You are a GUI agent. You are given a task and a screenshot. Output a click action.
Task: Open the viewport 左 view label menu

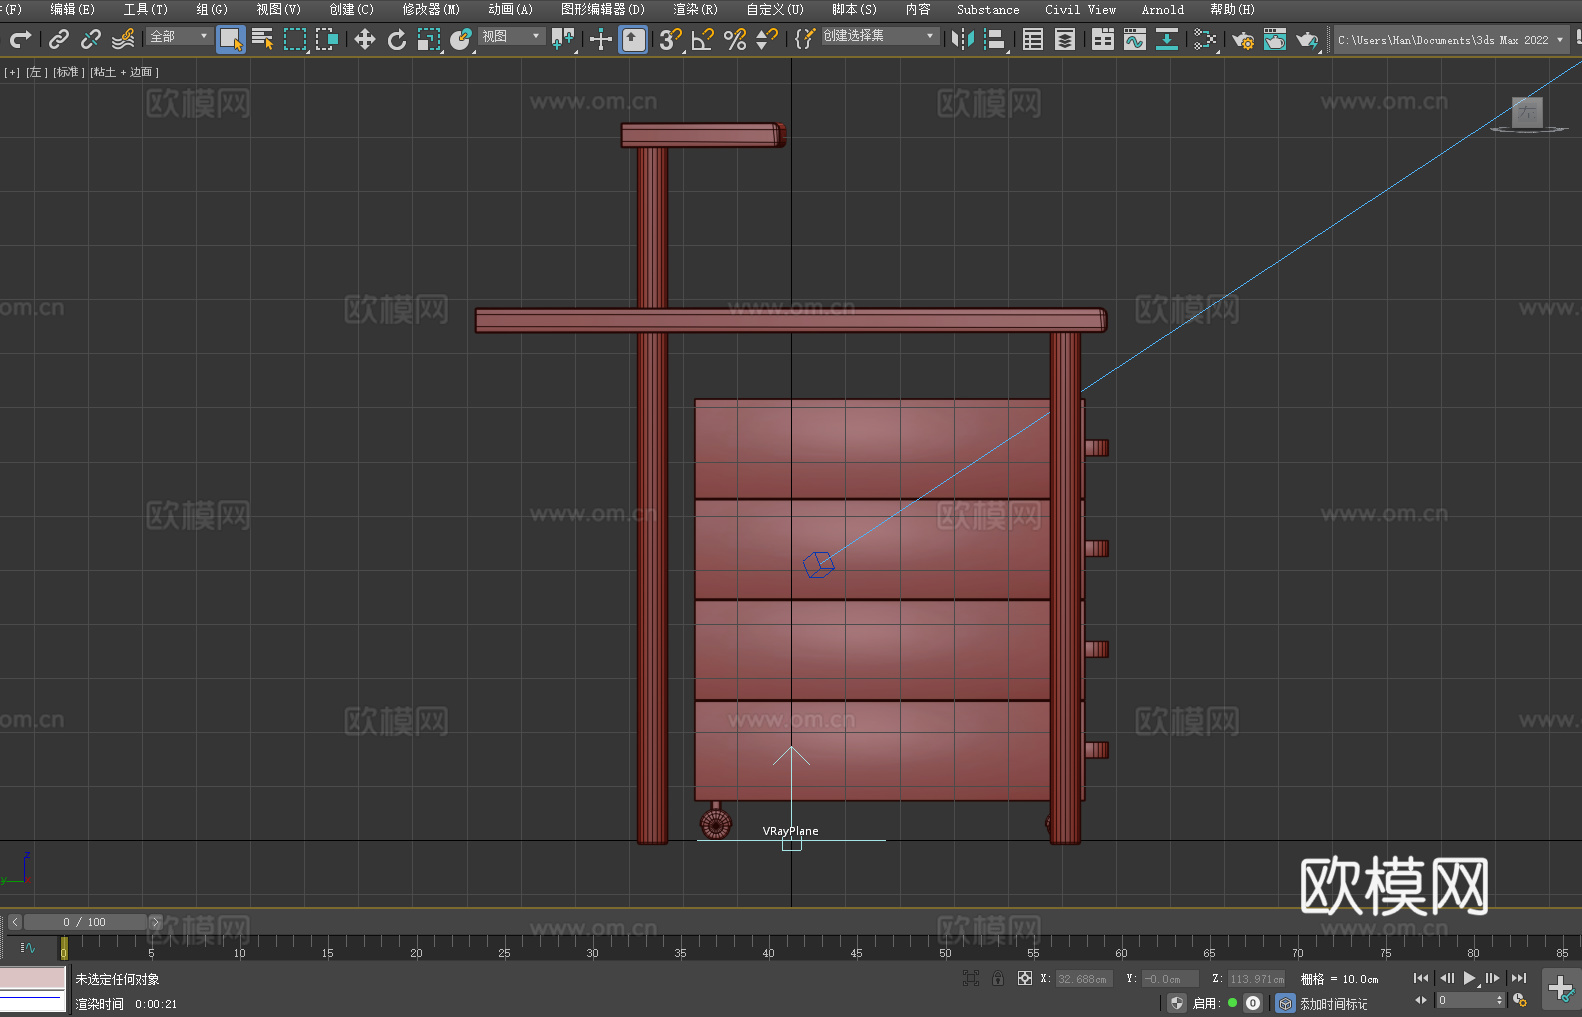point(35,72)
